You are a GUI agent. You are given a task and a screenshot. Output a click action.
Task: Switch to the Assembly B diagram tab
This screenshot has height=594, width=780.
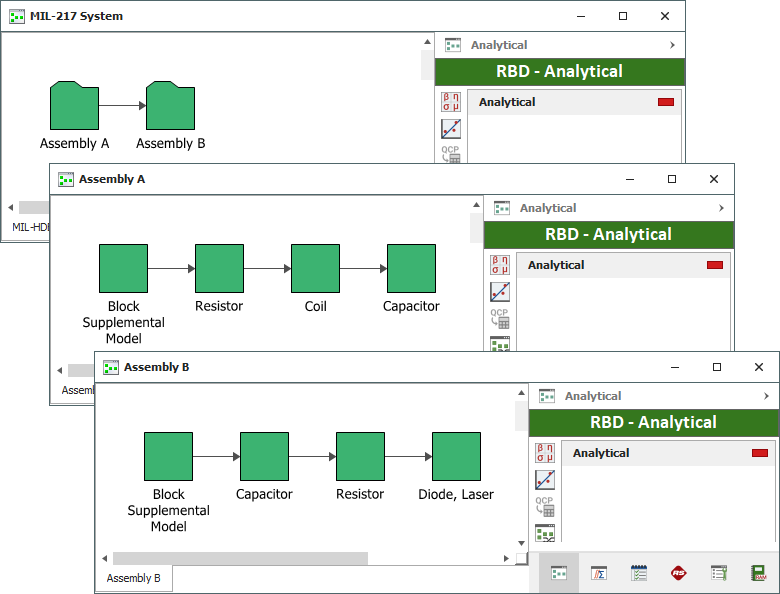133,578
